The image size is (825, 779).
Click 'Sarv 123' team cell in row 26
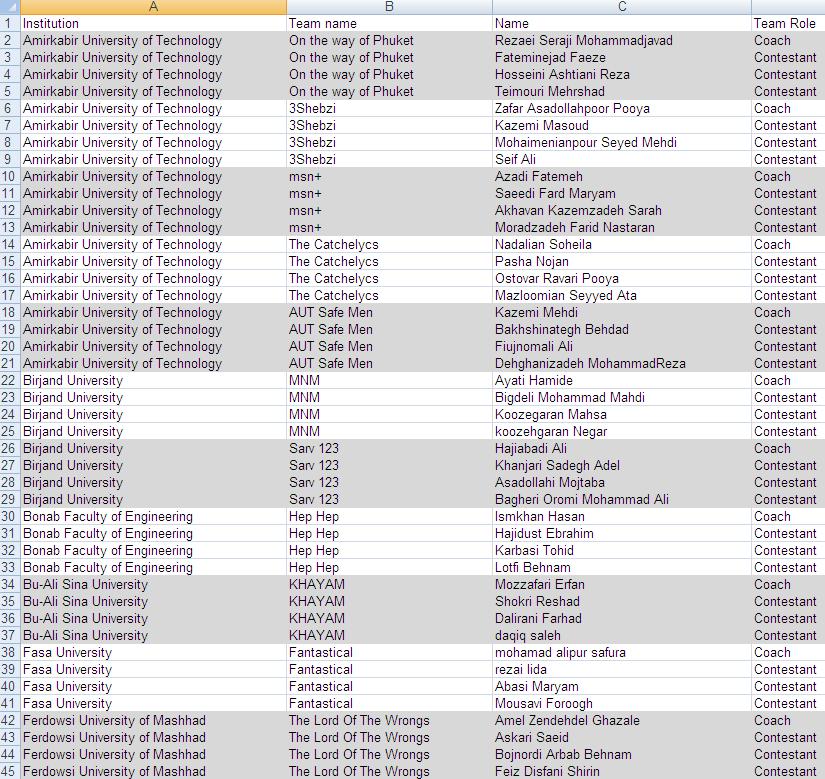coord(389,449)
